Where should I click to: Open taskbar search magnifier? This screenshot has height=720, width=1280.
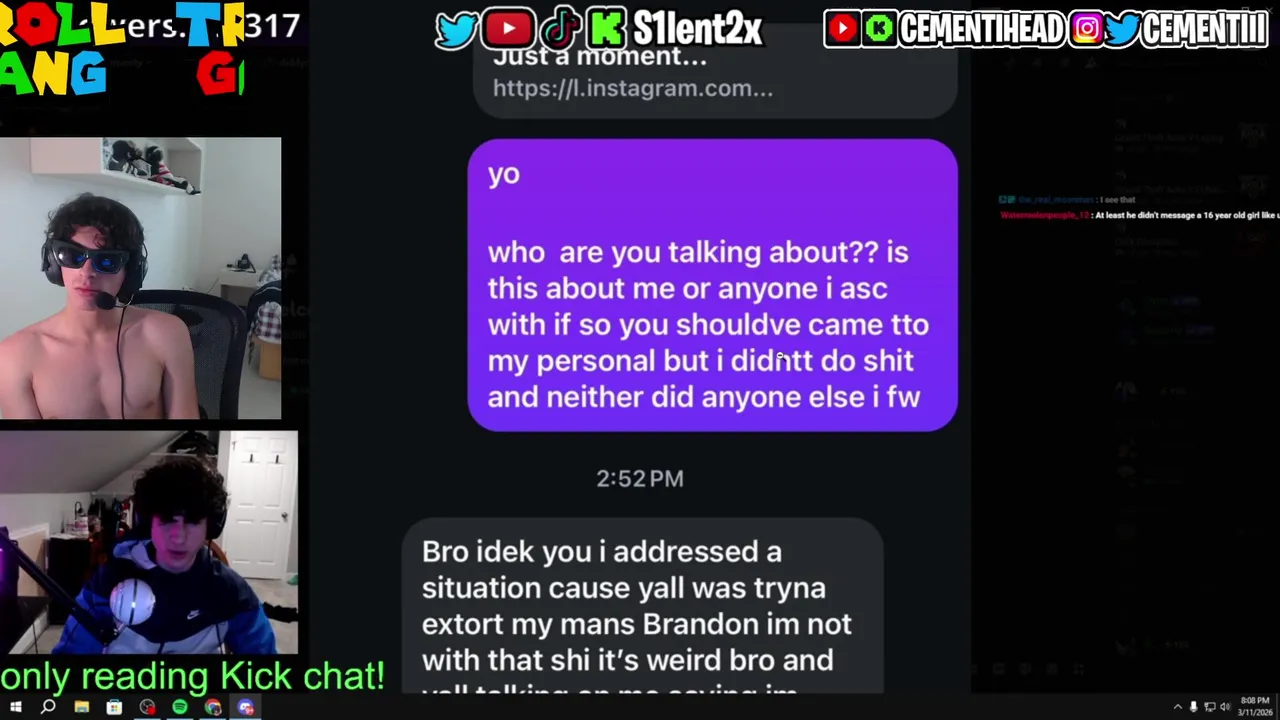coord(48,707)
